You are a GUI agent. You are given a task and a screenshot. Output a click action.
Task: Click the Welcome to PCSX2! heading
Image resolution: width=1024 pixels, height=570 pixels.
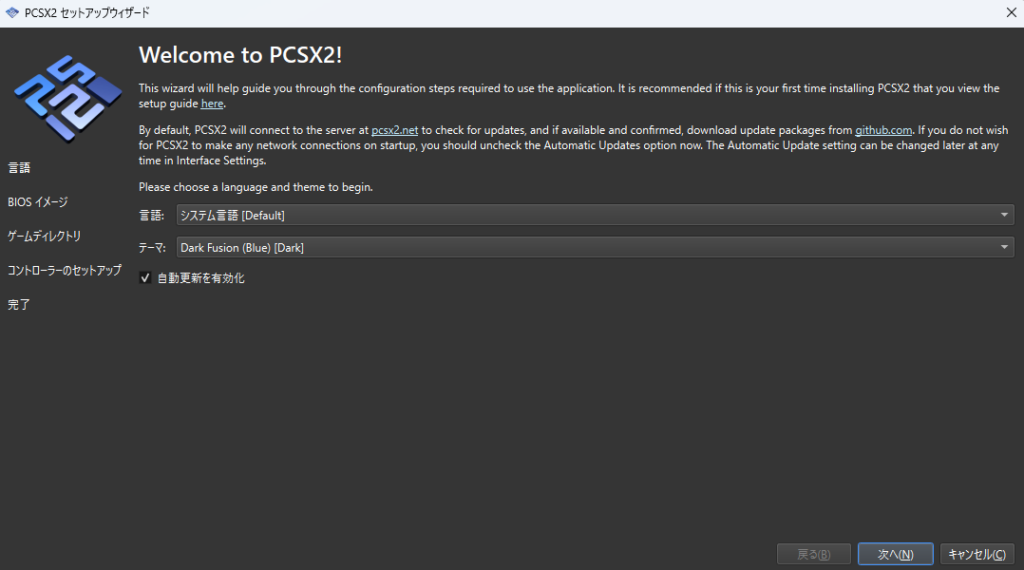point(240,55)
